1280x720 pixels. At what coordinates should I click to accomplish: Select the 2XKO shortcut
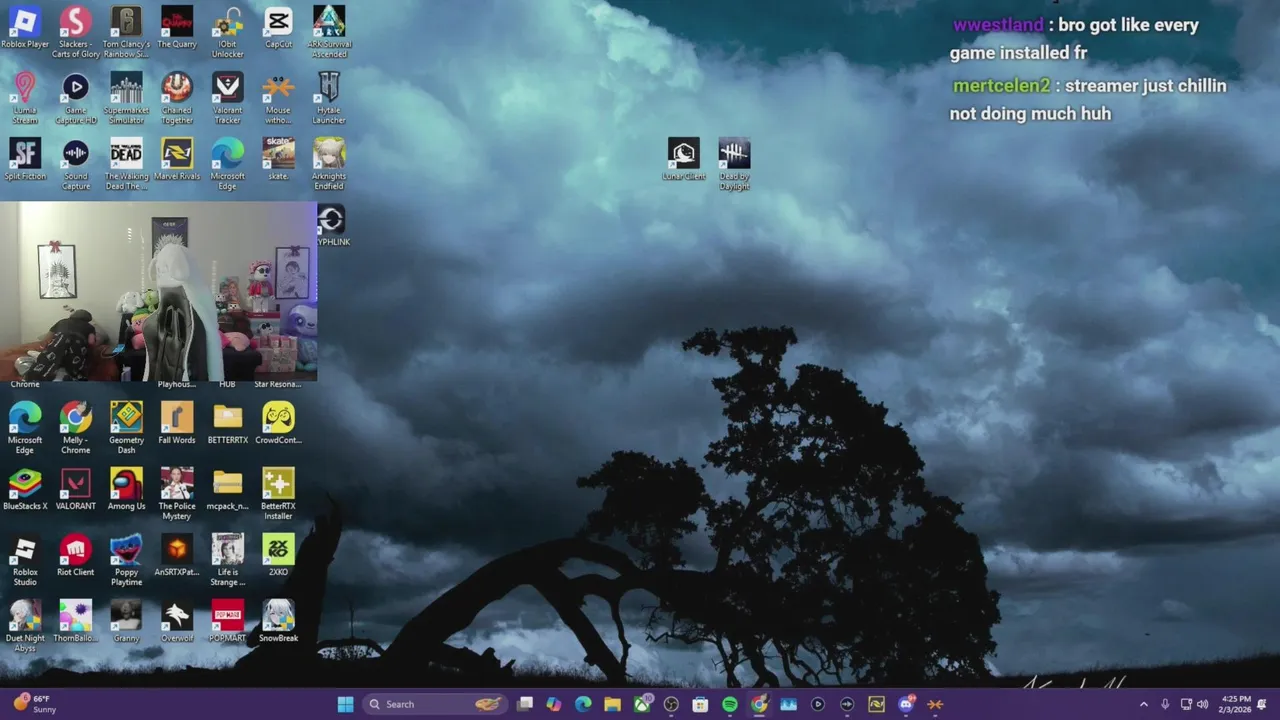click(x=278, y=556)
